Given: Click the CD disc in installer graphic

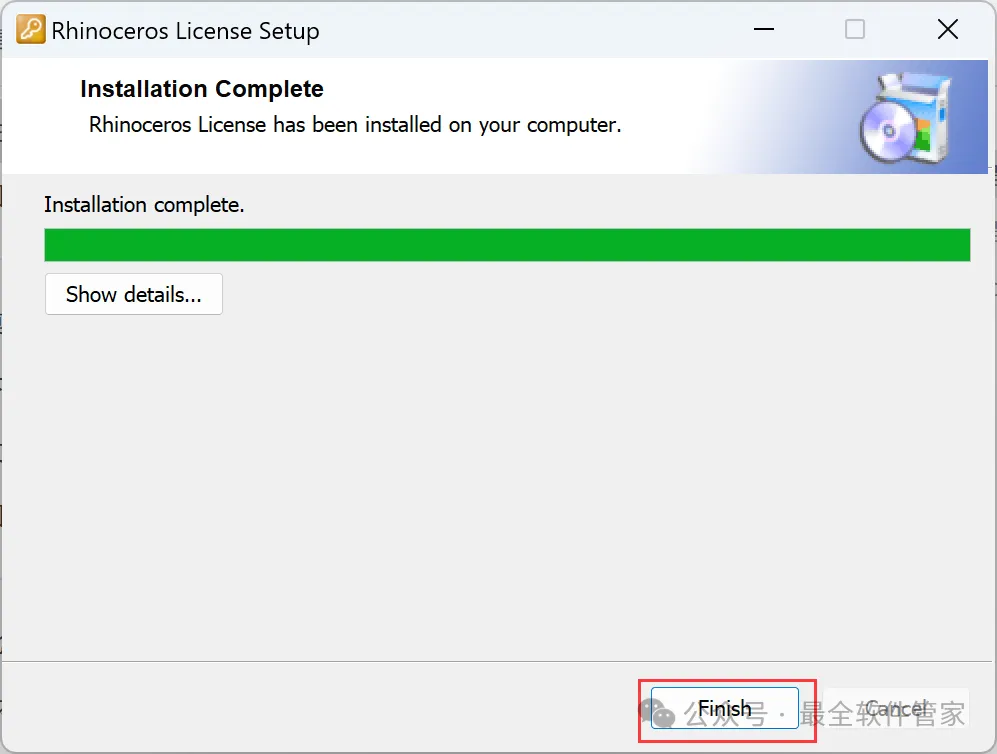Looking at the screenshot, I should coord(887,132).
